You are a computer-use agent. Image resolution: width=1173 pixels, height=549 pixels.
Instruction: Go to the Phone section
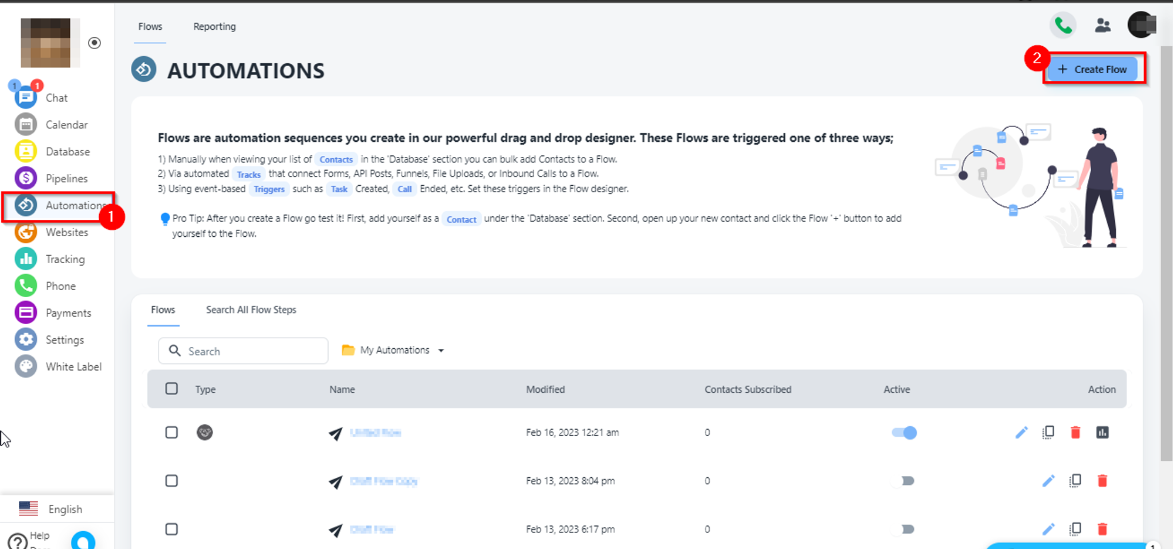27,286
